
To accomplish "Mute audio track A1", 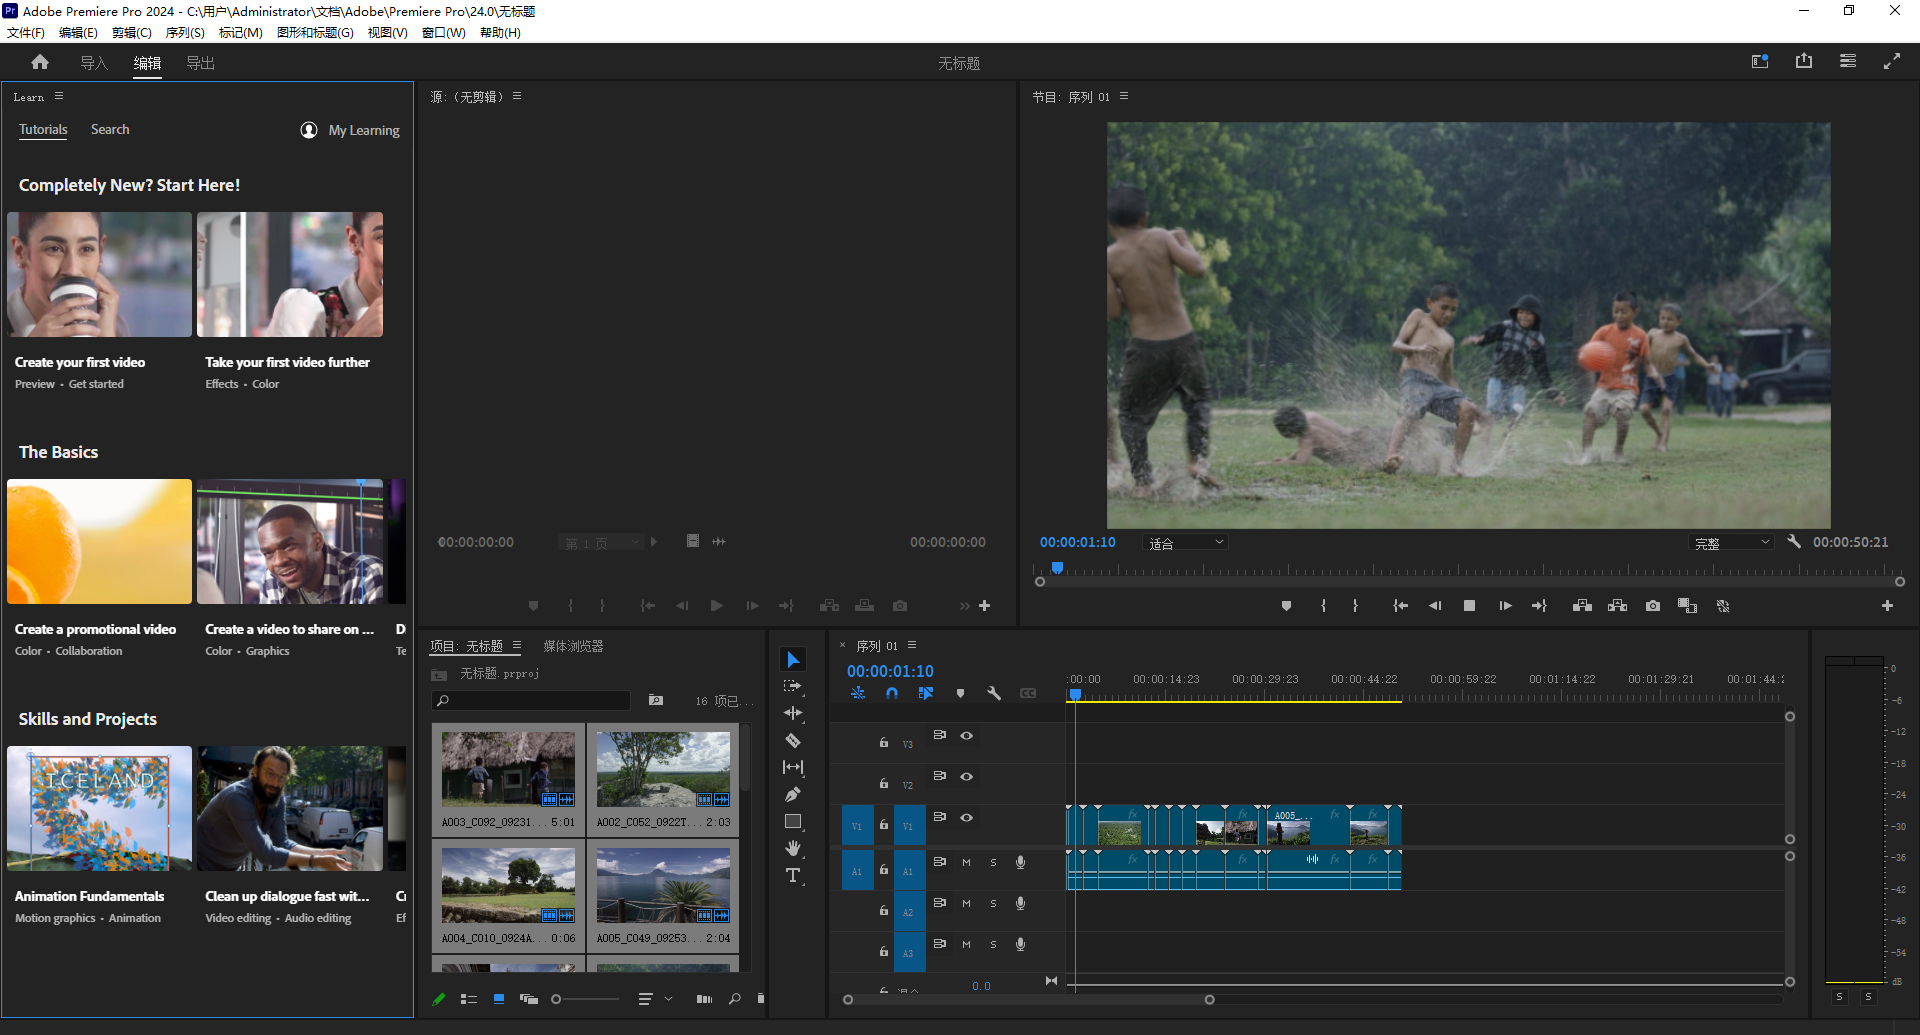I will click(966, 861).
